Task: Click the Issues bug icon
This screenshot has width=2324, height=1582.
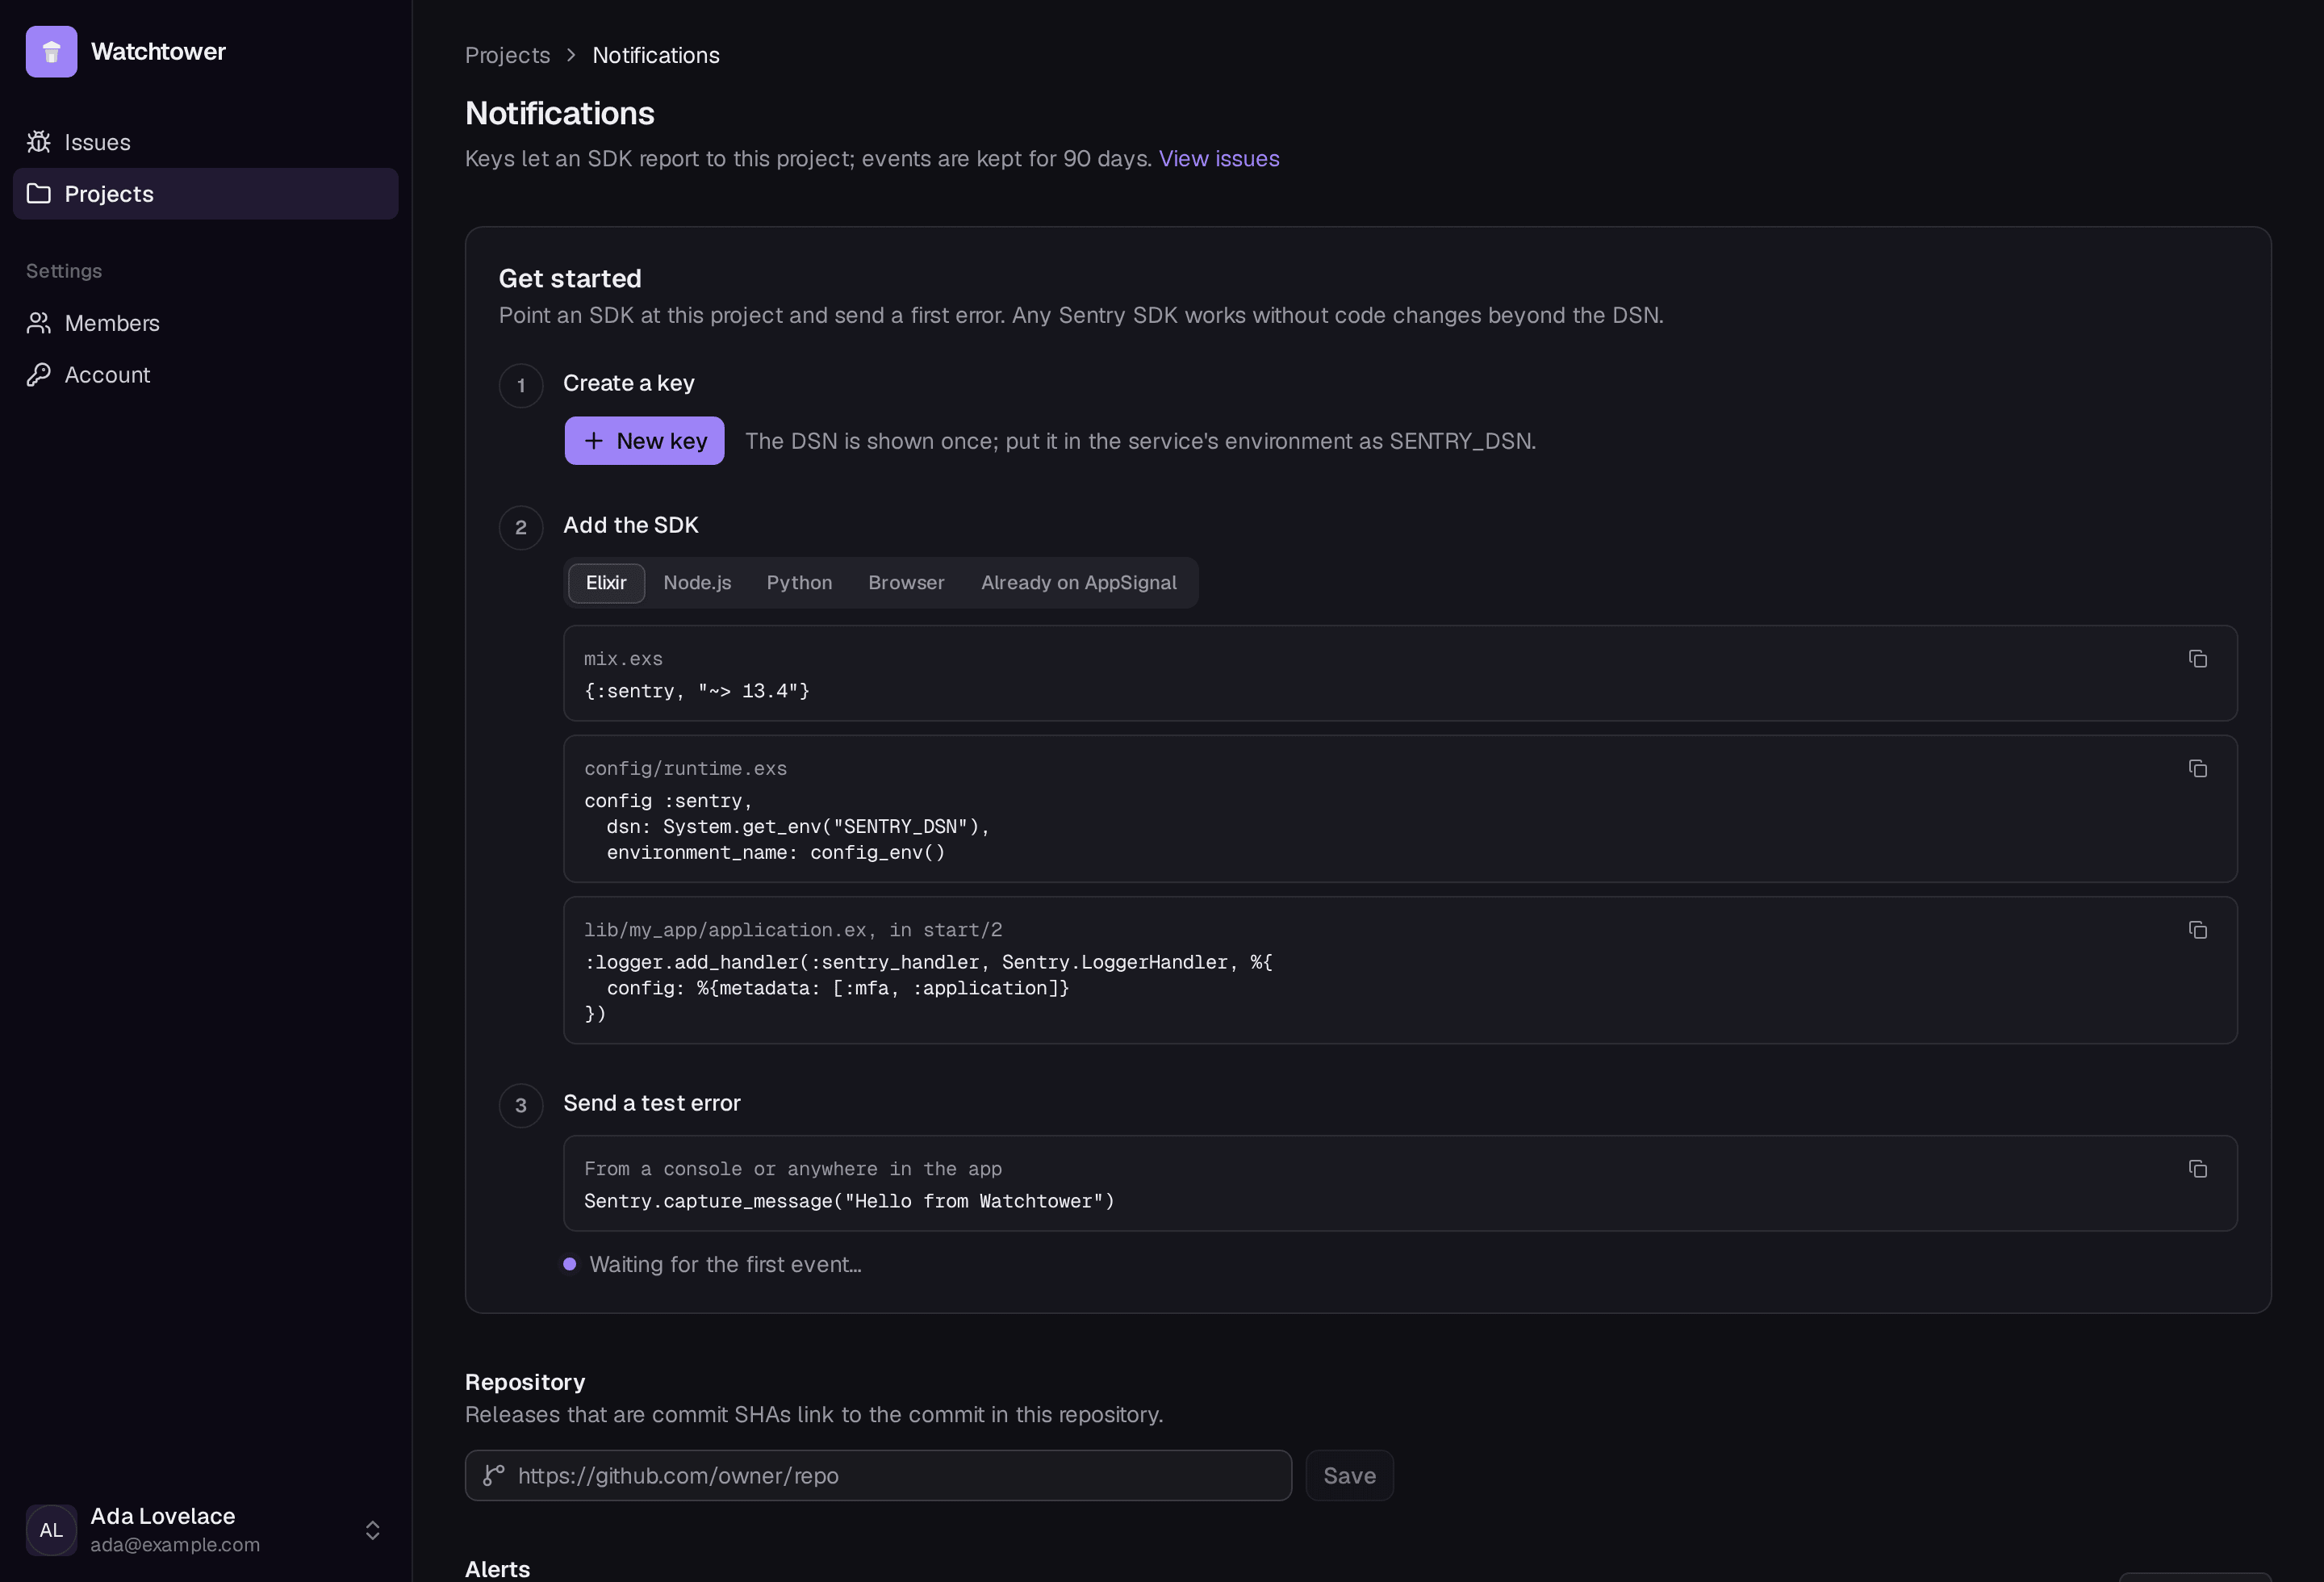Action: click(39, 142)
